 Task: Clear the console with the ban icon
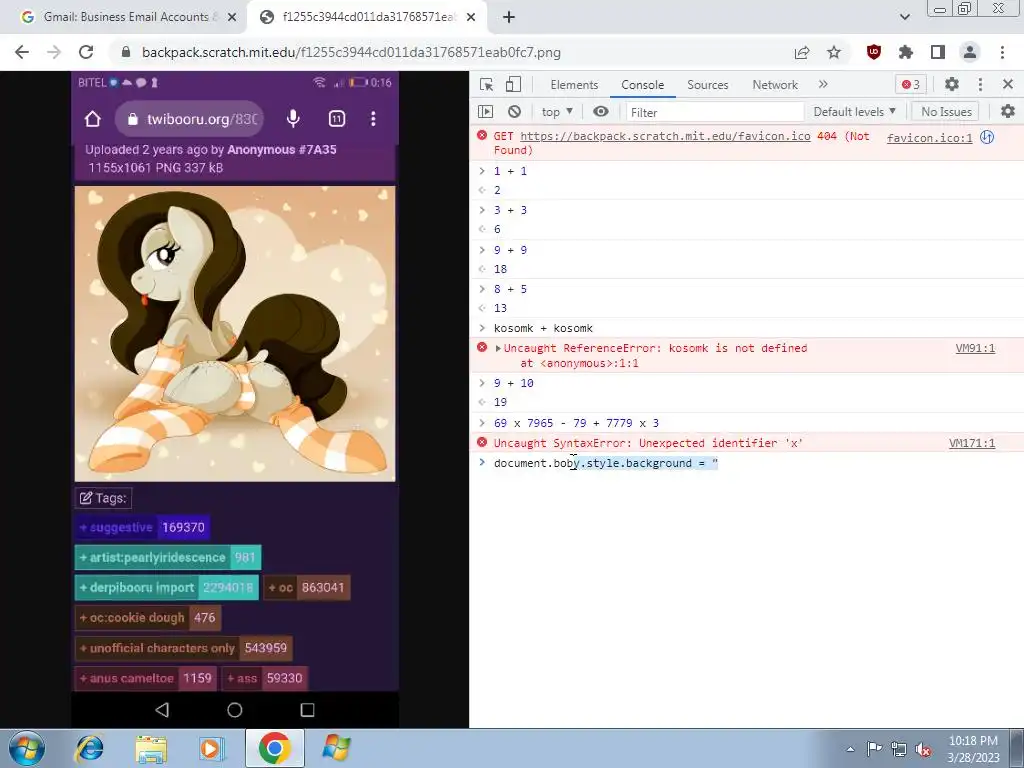pos(515,112)
